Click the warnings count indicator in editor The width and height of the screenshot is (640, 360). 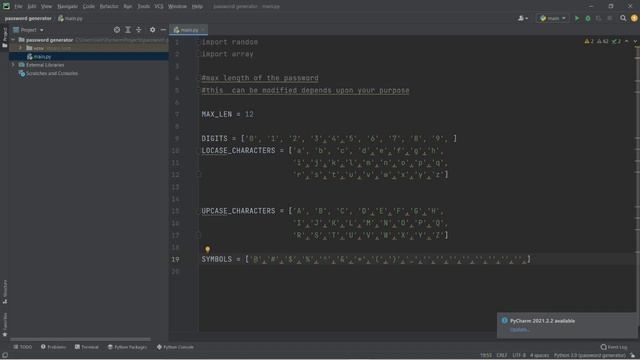pyautogui.click(x=589, y=41)
